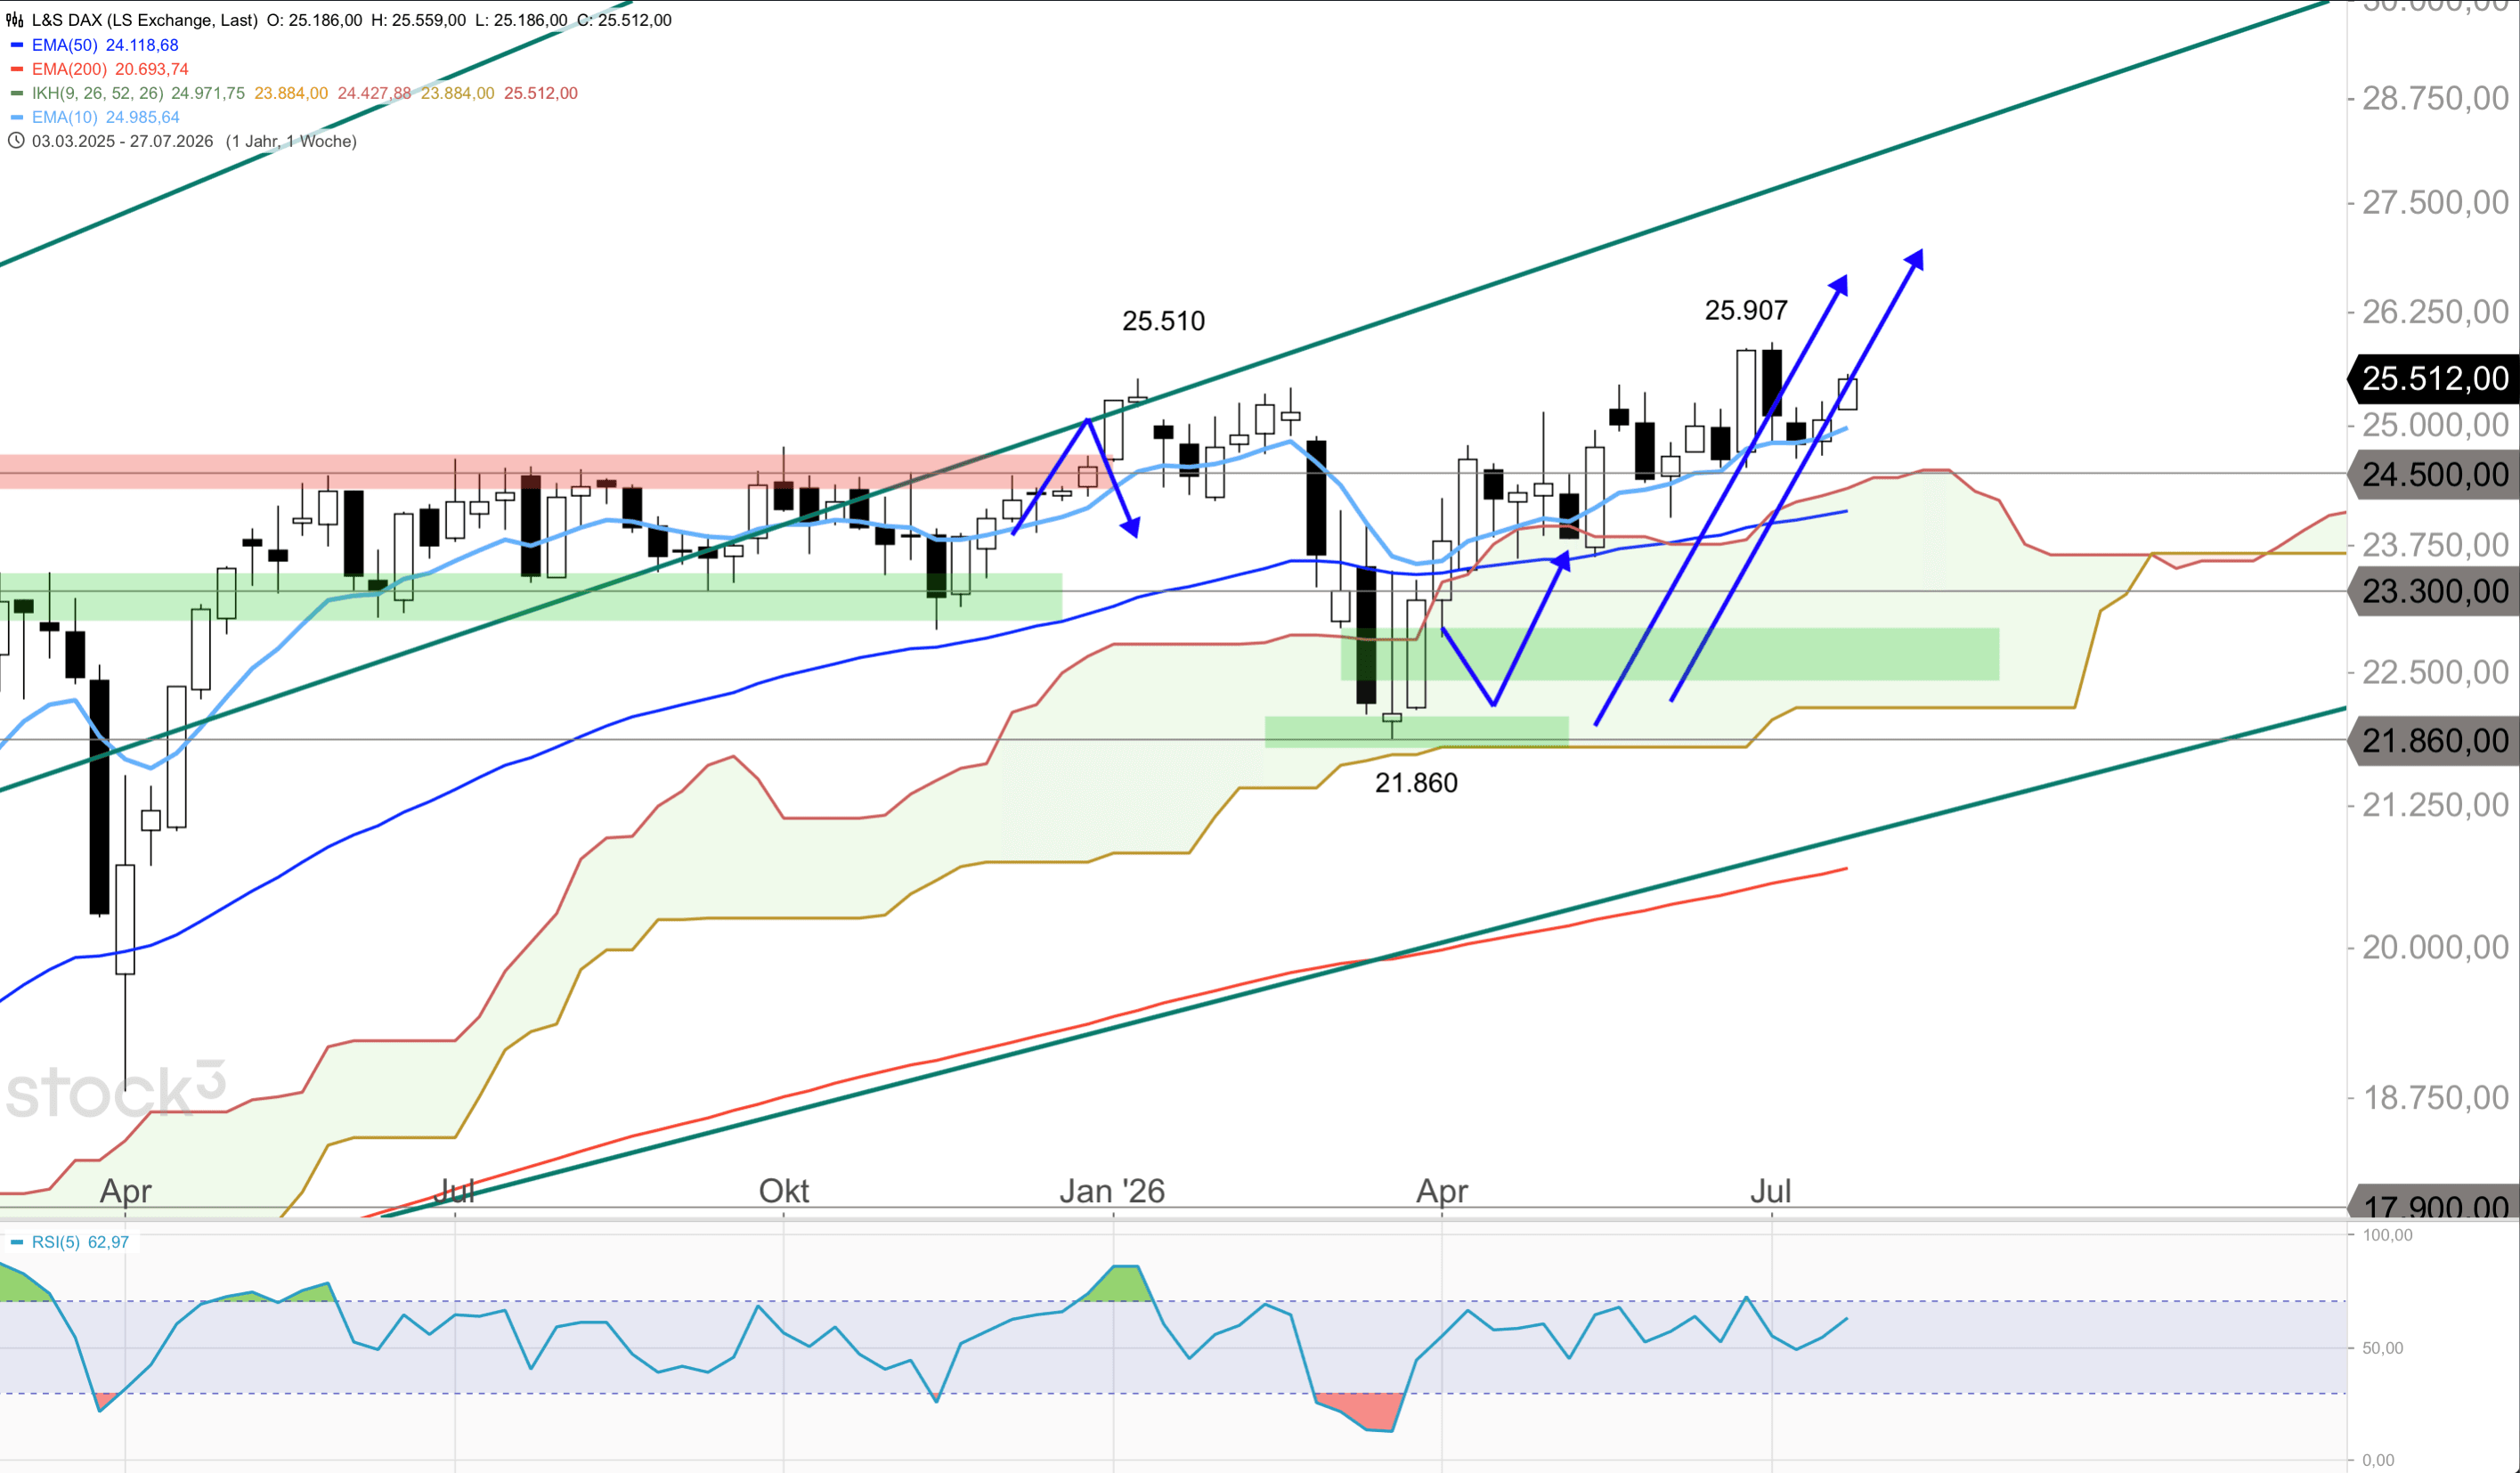Select the 25.907 high annotation text
Screen dimensions: 2520x1473
click(1746, 310)
